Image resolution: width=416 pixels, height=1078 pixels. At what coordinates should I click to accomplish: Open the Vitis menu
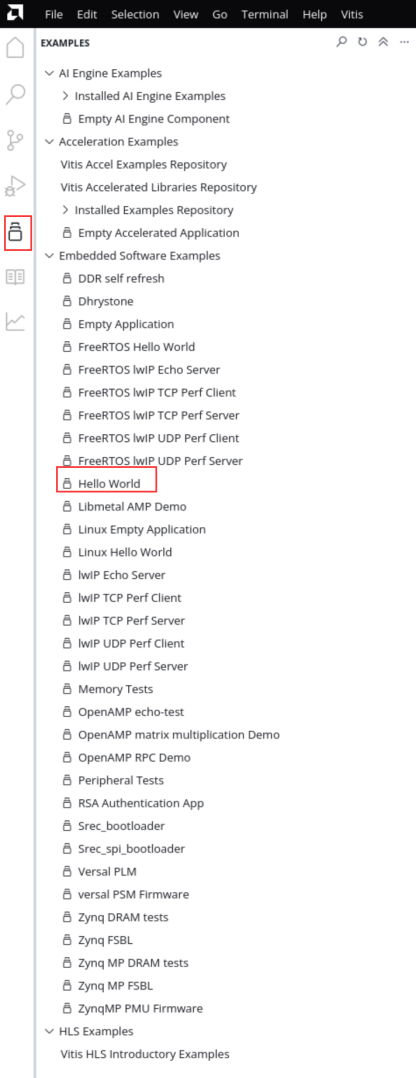(352, 14)
